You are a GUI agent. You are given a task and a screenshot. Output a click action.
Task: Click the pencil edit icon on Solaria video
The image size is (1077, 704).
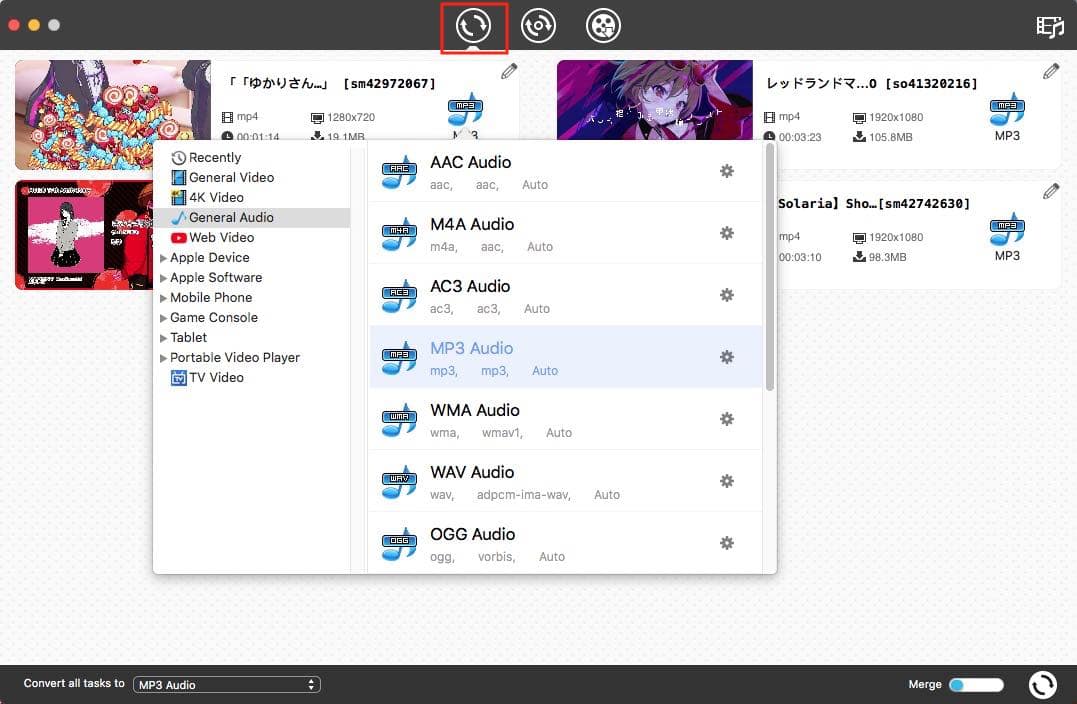tap(1050, 191)
